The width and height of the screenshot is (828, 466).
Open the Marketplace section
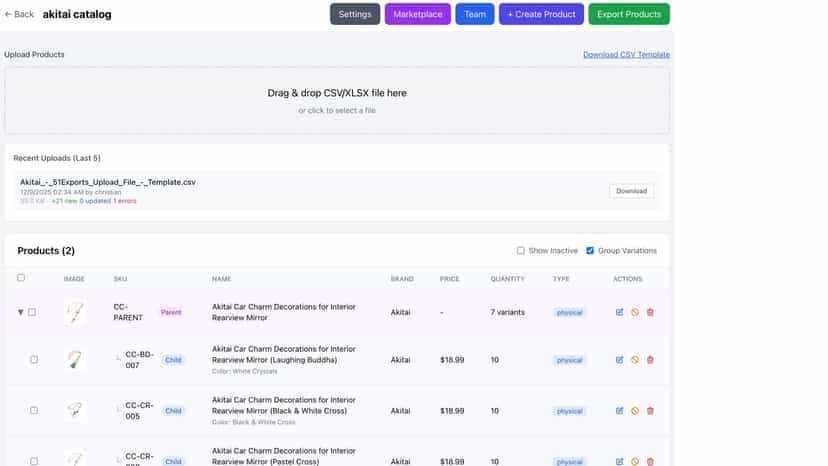(x=418, y=14)
